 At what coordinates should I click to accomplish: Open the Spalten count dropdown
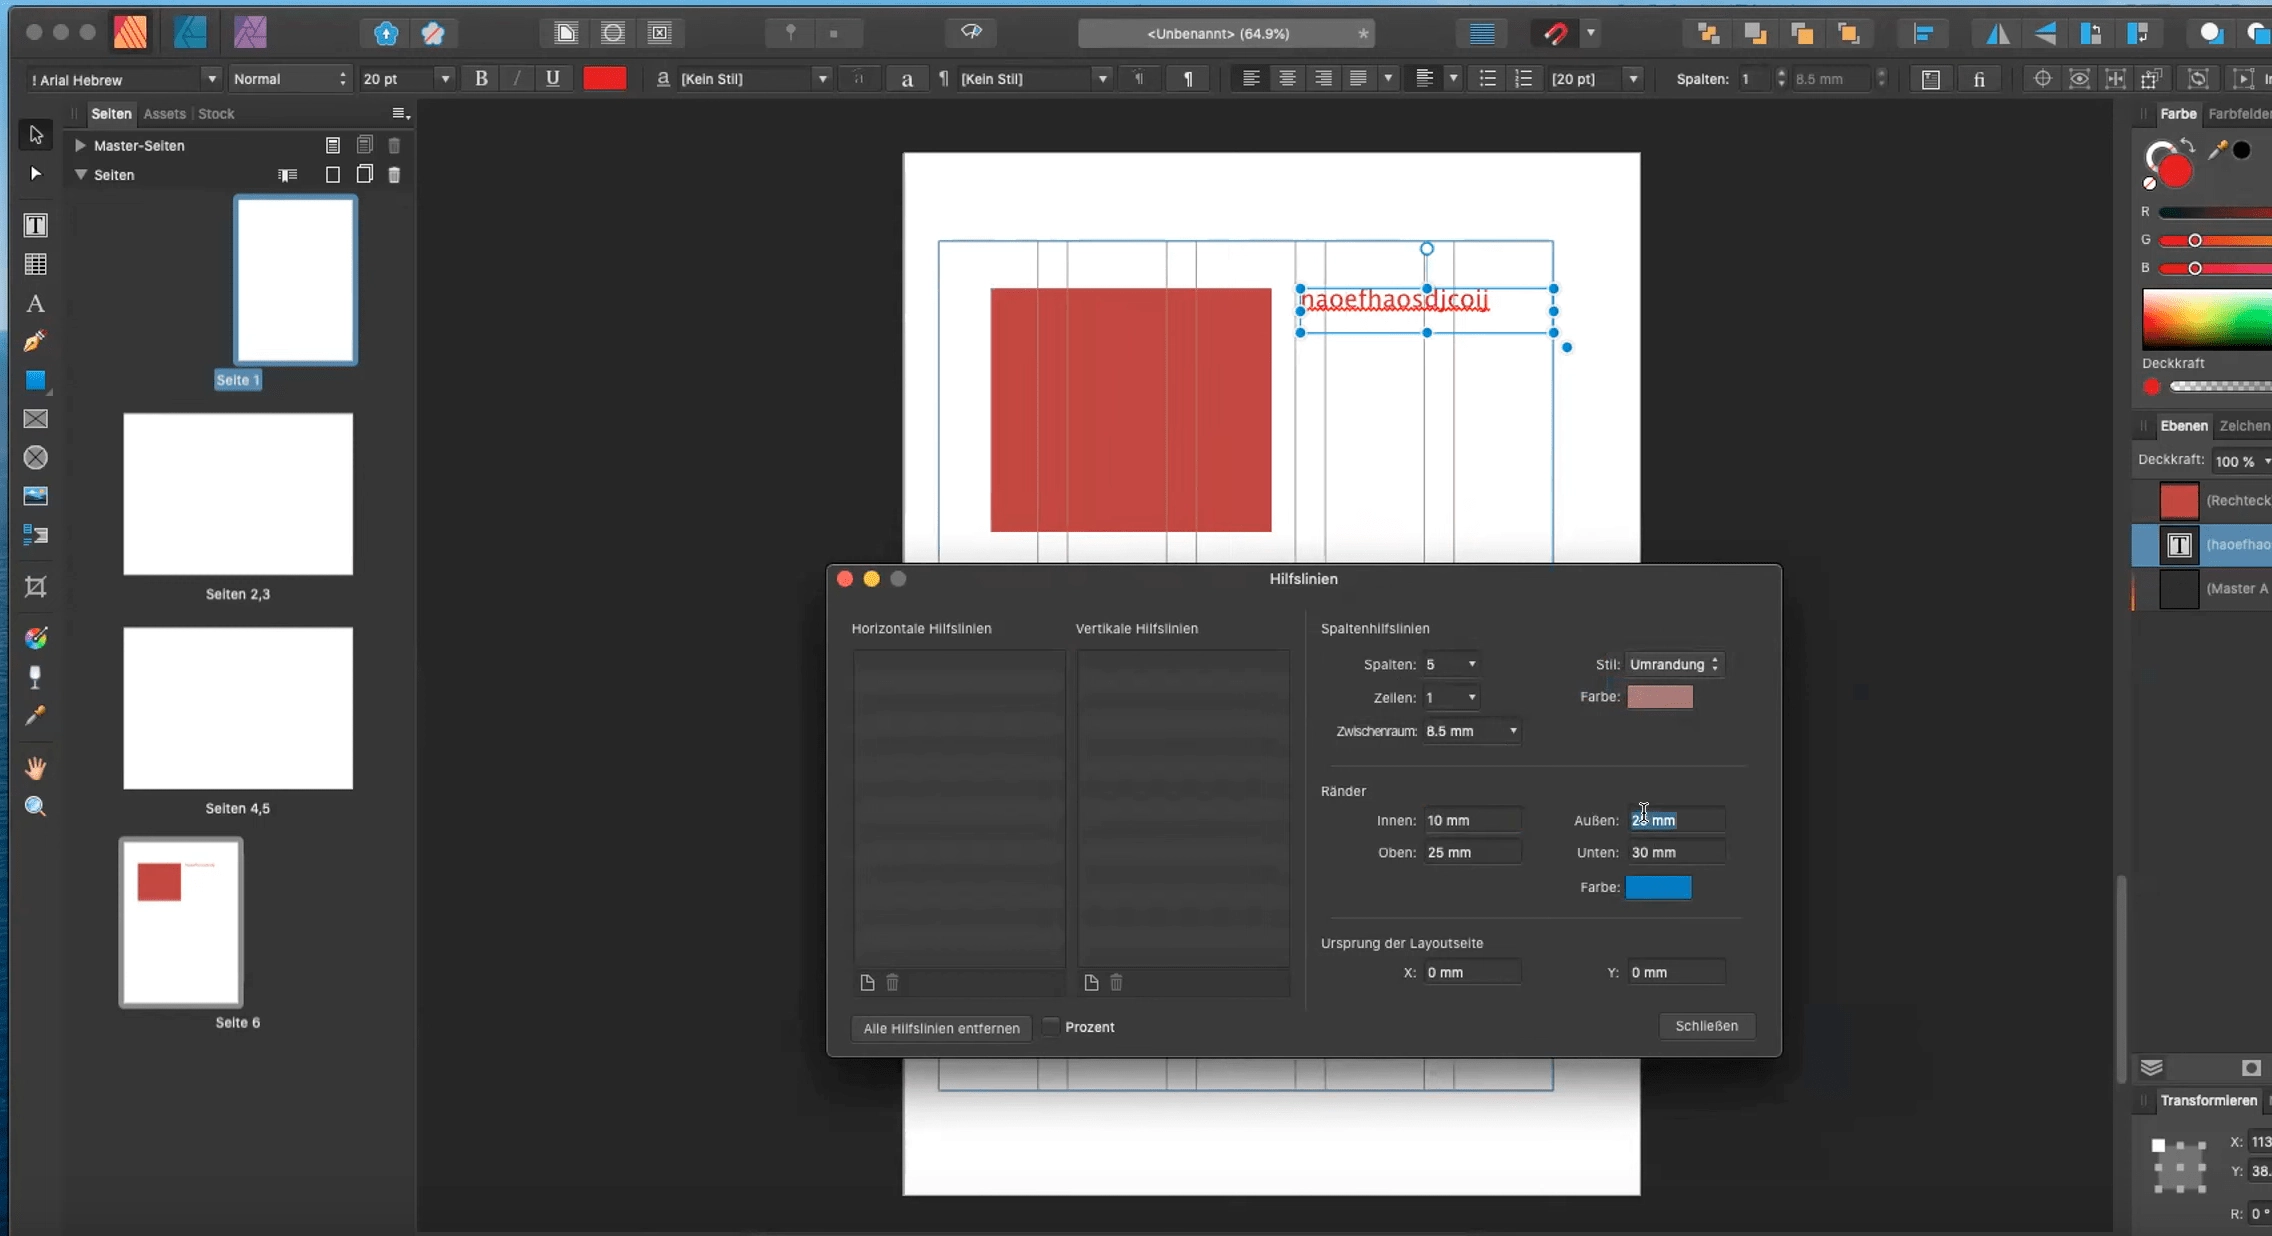[1470, 664]
